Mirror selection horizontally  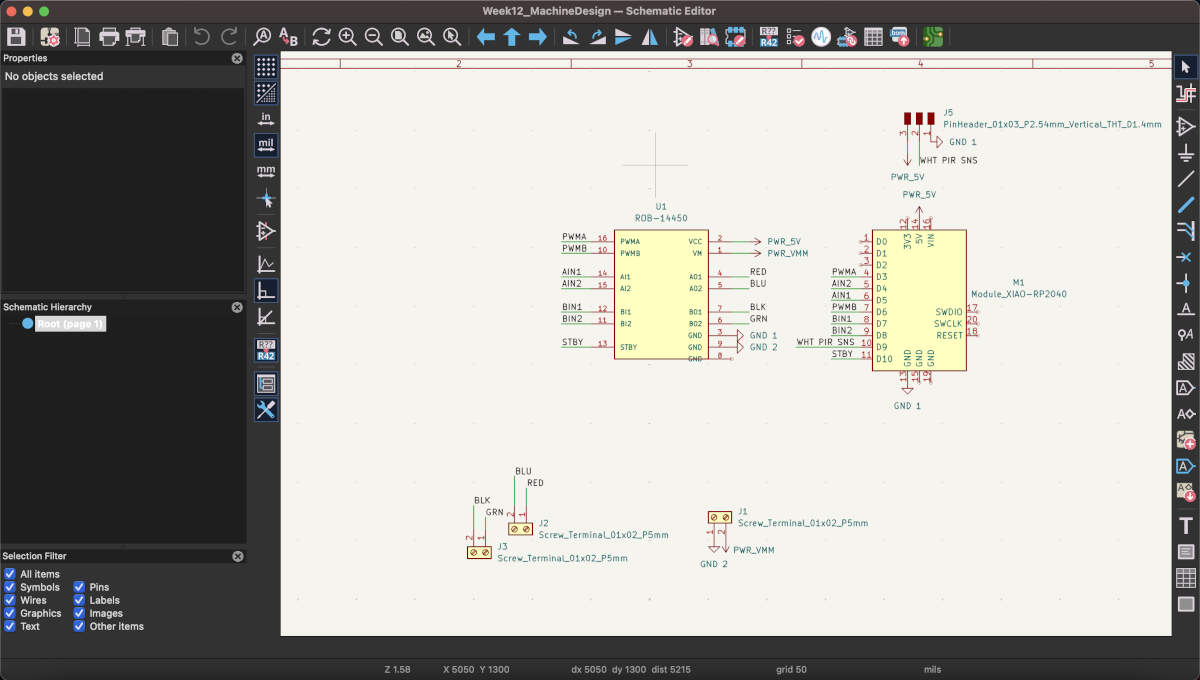[x=649, y=37]
